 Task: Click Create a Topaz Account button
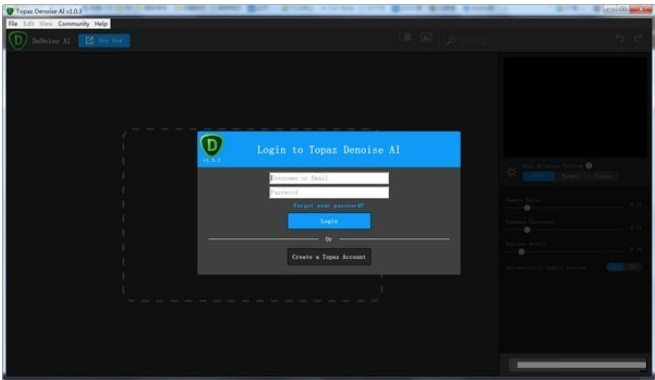click(x=329, y=257)
